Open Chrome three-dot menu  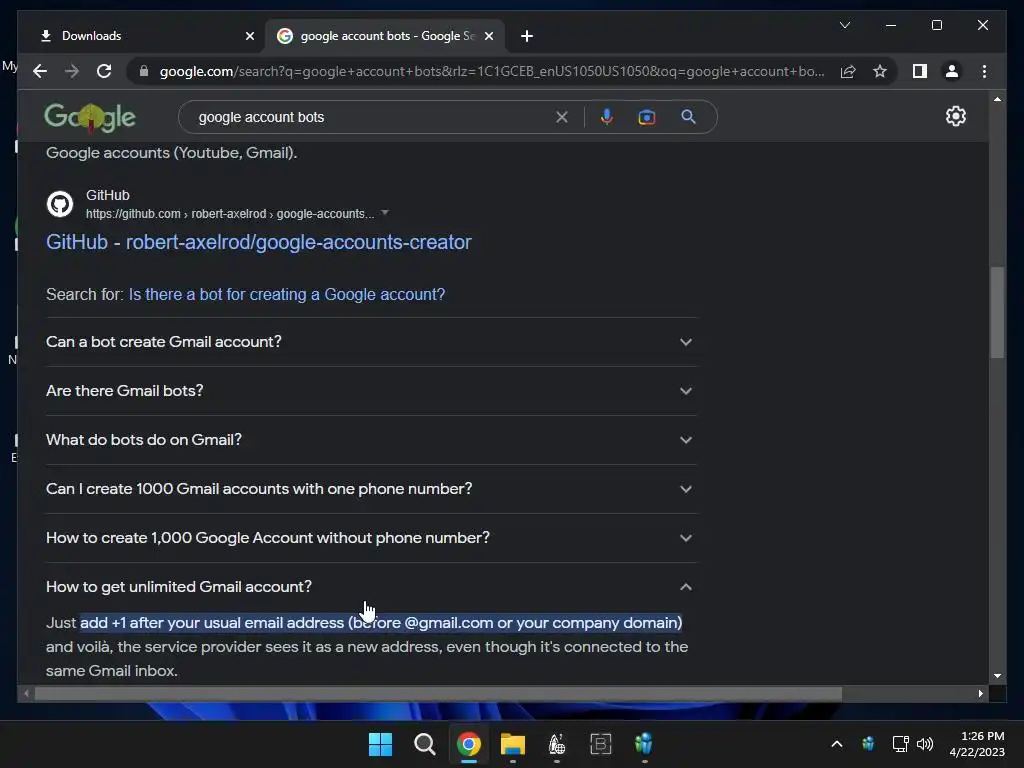tap(984, 71)
